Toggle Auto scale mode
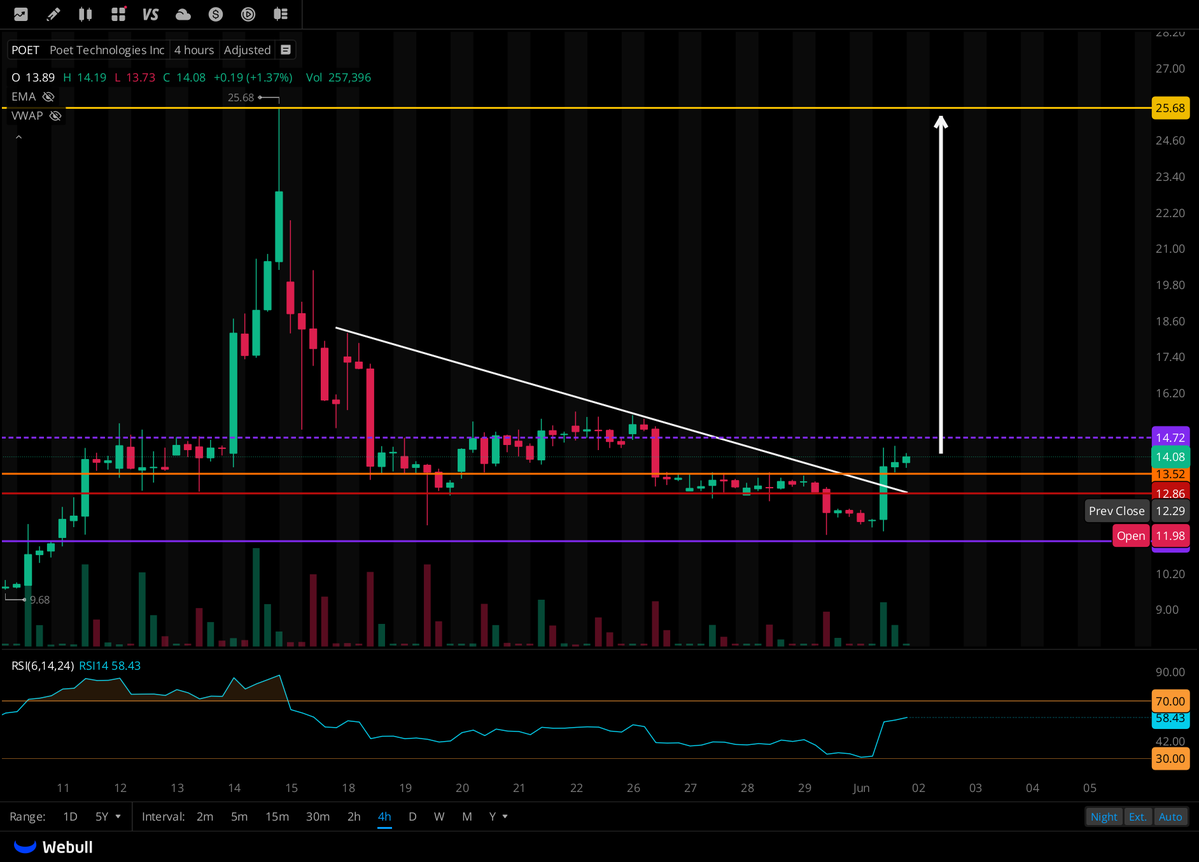 tap(1170, 817)
